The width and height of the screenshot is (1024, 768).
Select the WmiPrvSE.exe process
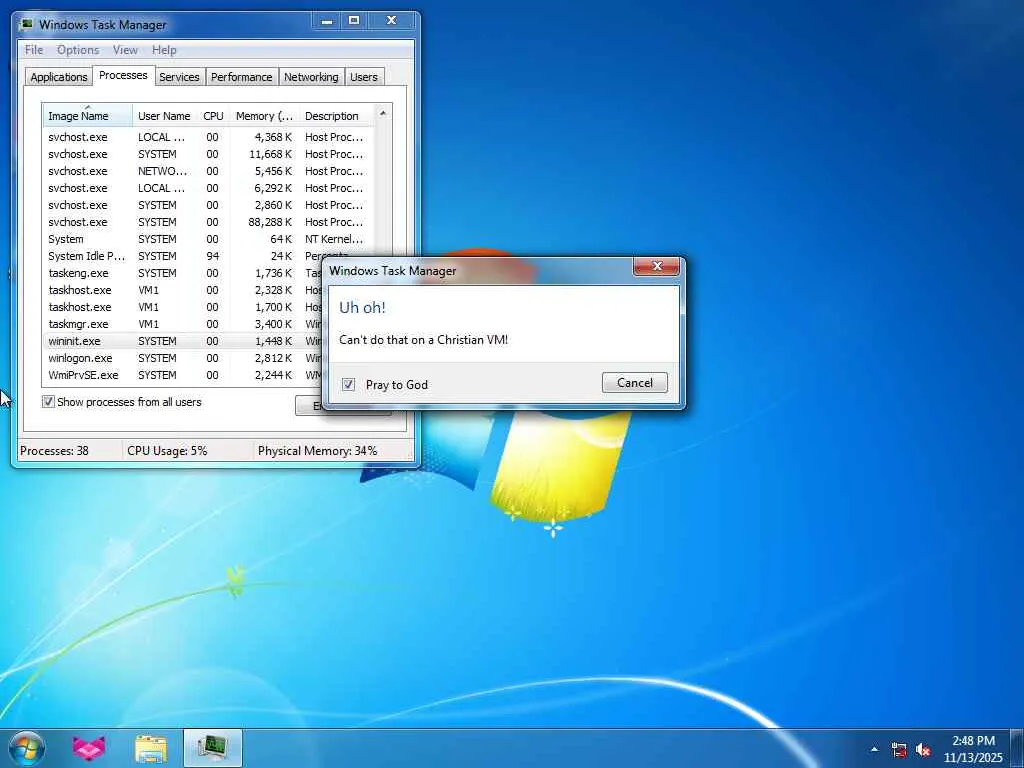[182, 375]
